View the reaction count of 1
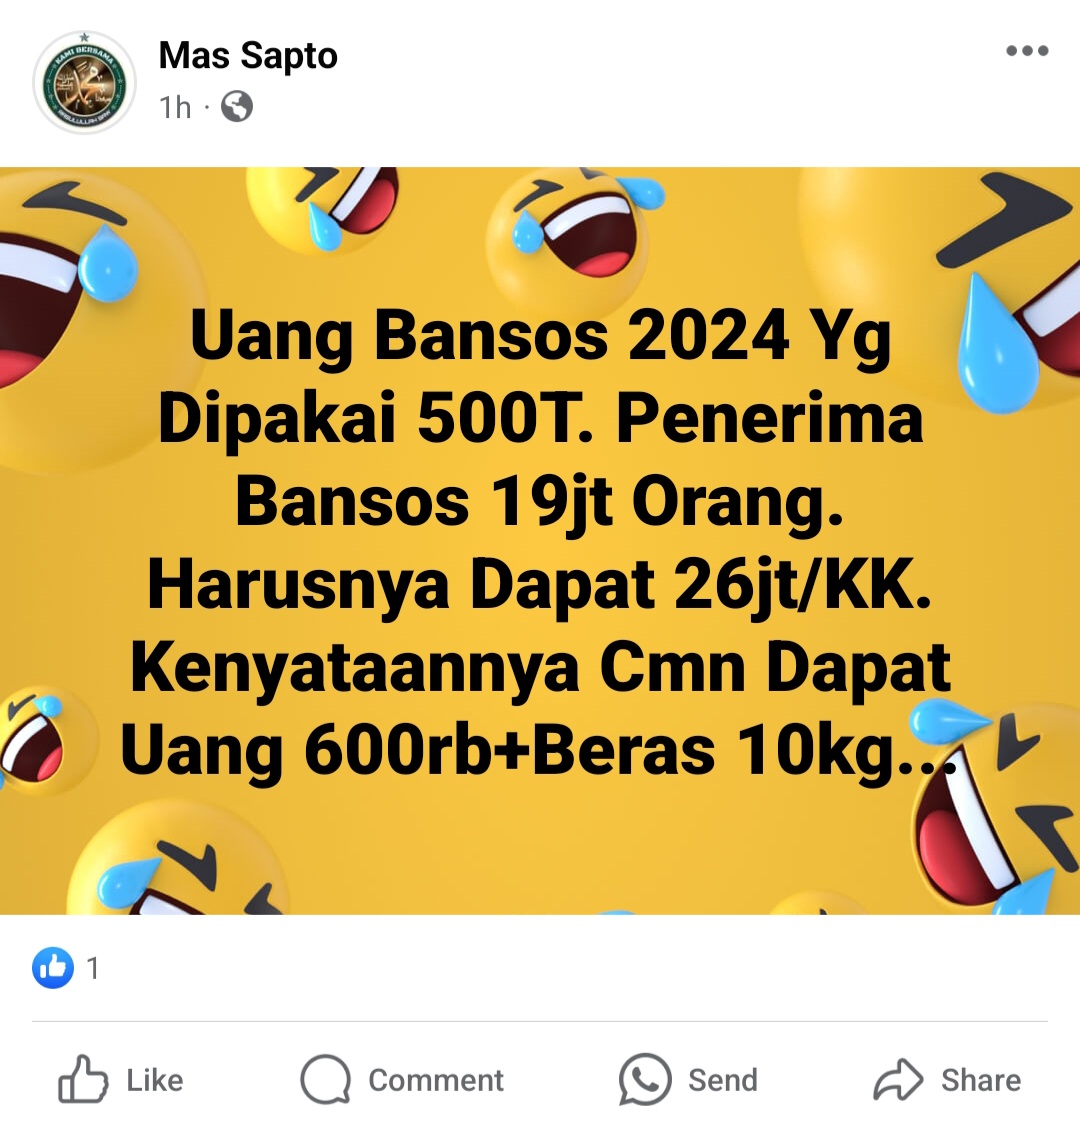The height and width of the screenshot is (1136, 1080). [x=92, y=969]
